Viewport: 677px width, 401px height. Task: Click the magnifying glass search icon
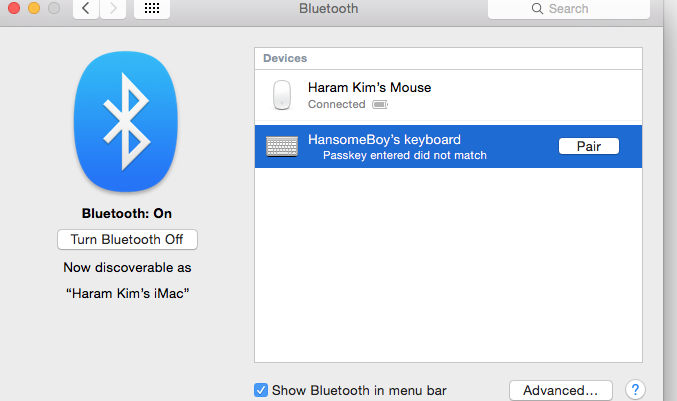pos(537,9)
